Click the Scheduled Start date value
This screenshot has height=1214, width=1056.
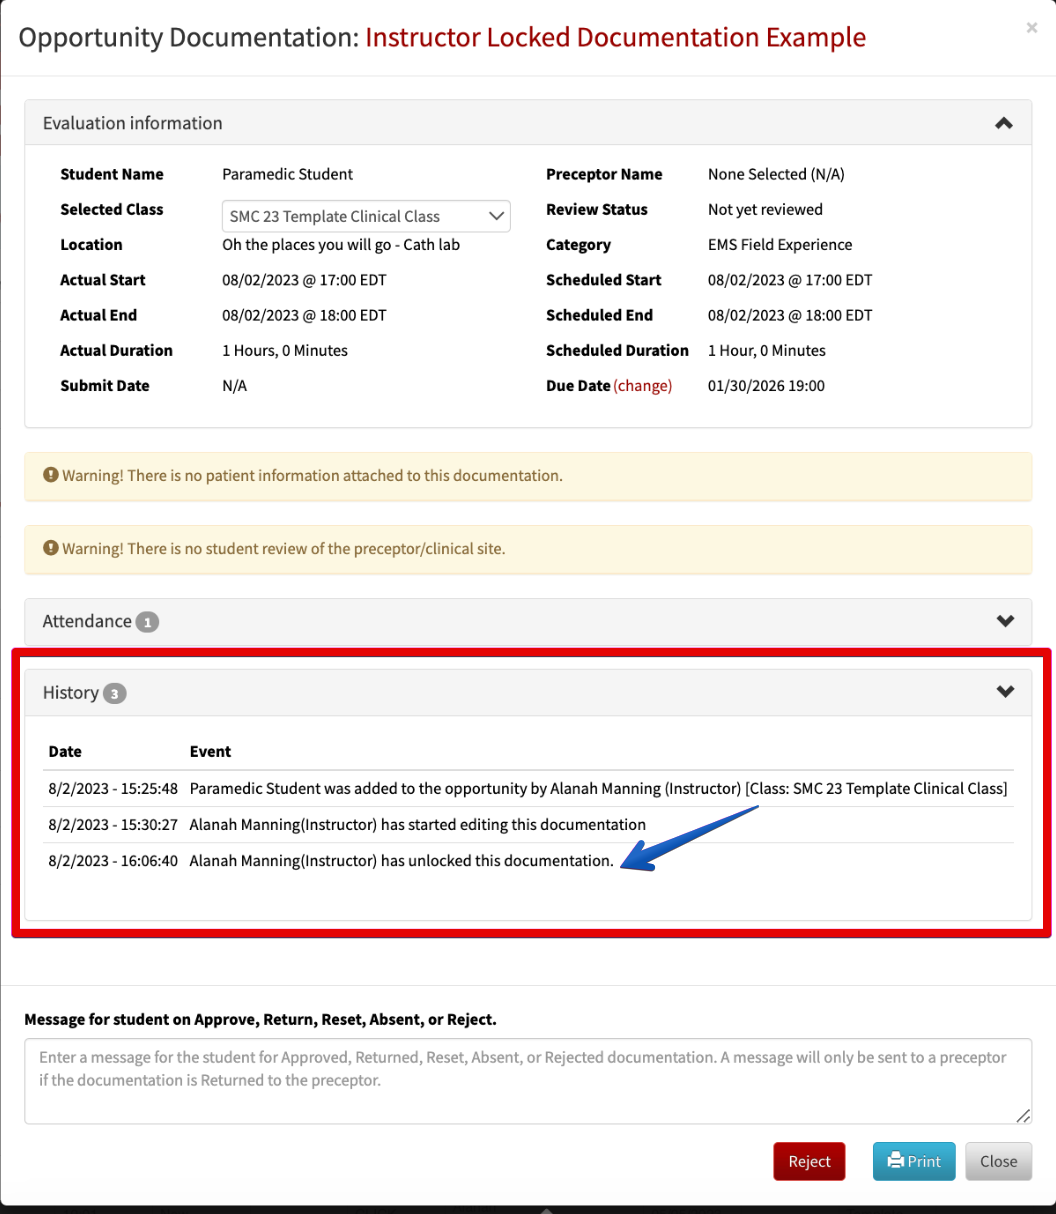point(790,280)
